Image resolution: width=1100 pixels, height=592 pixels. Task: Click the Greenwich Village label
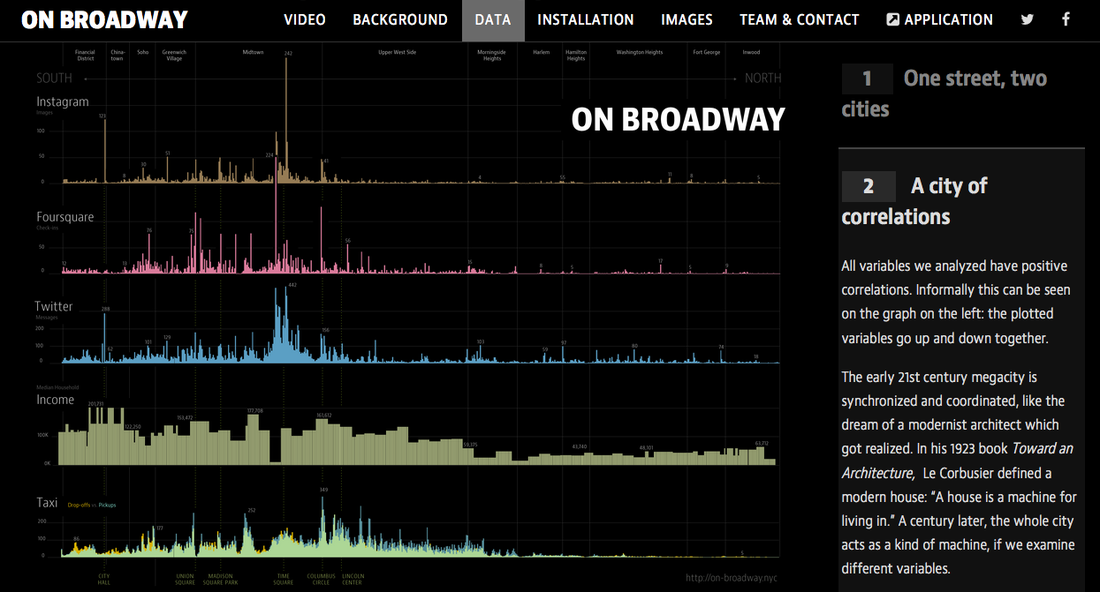click(x=174, y=55)
